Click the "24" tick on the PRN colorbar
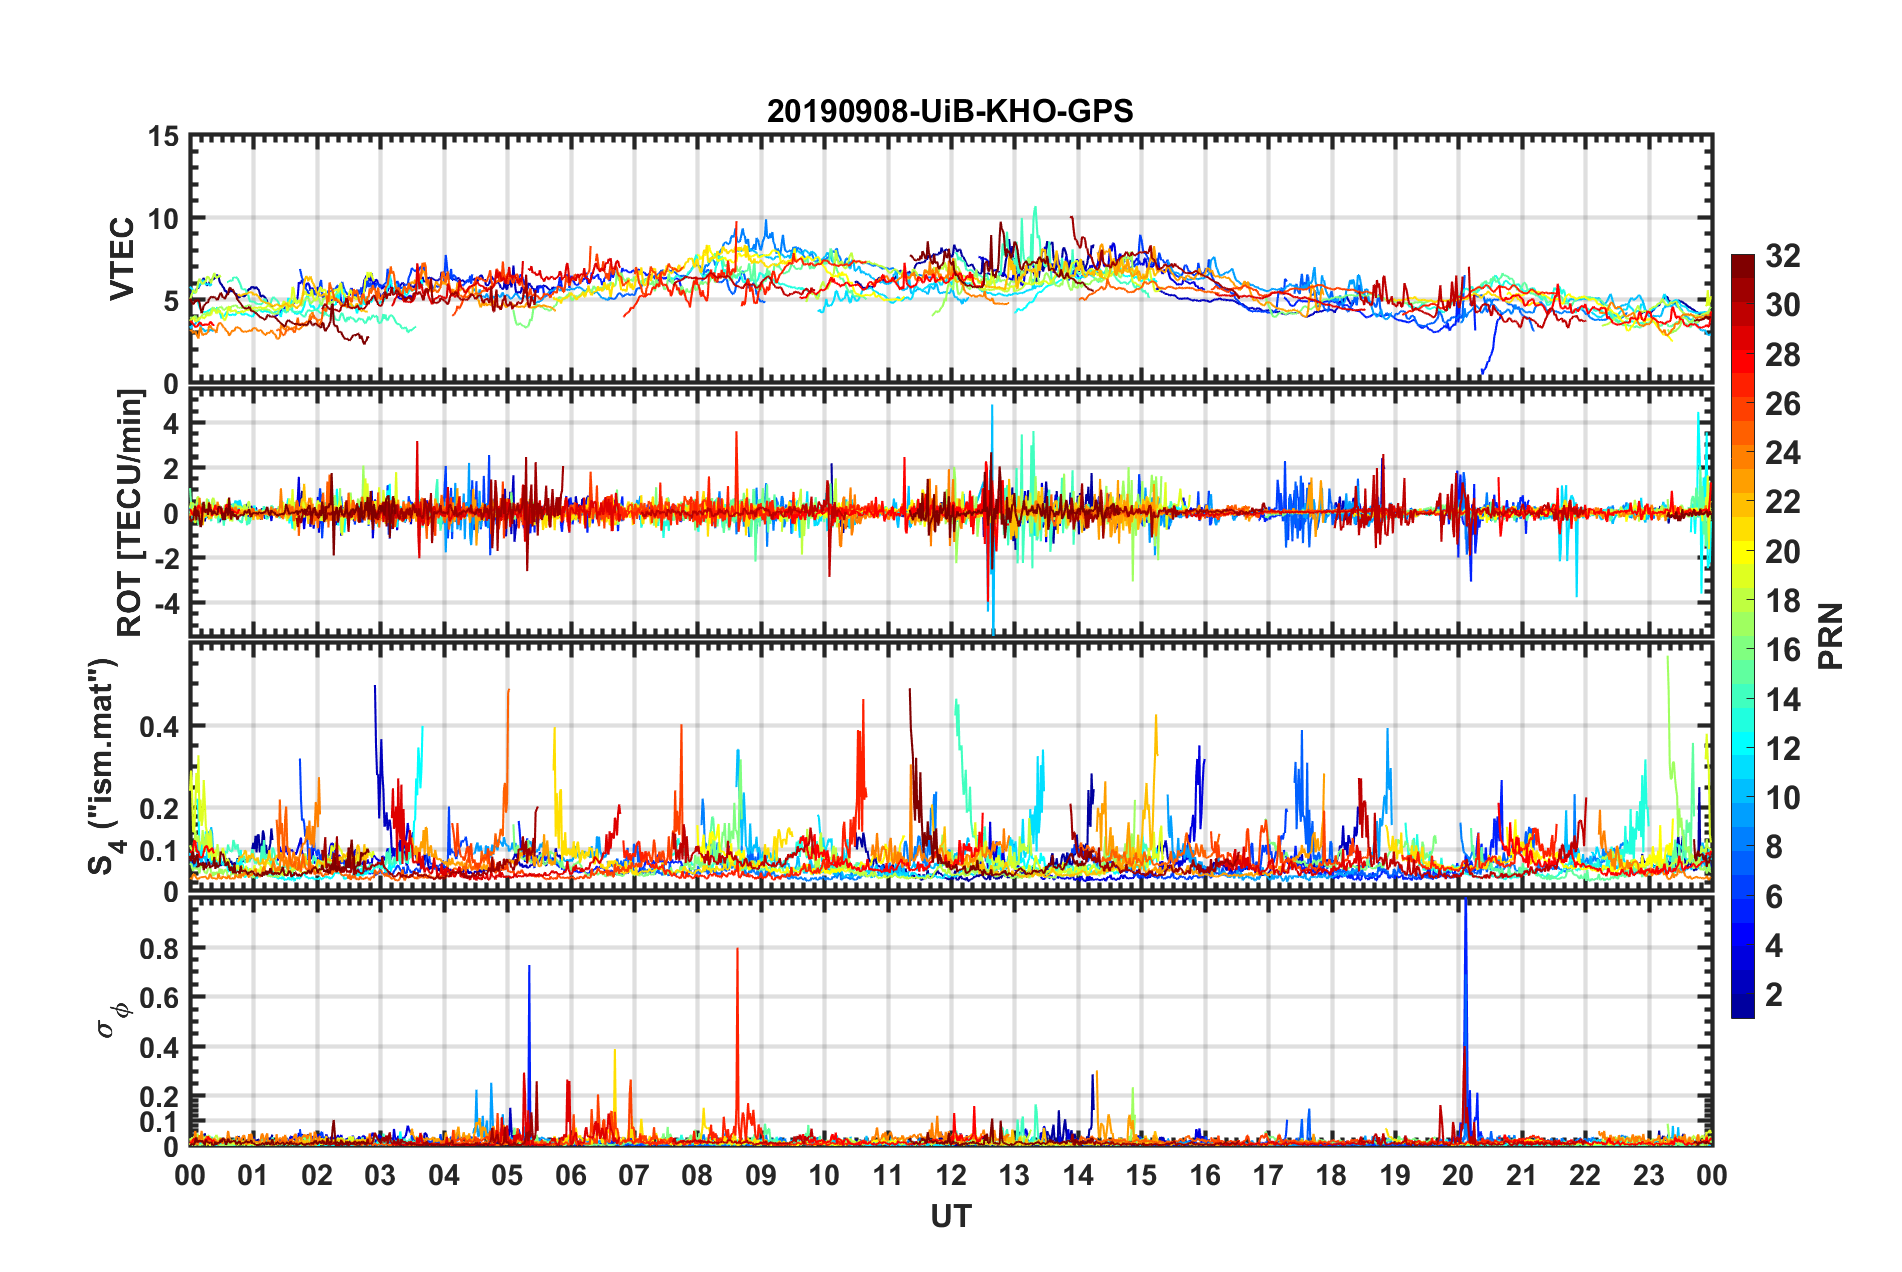This screenshot has height=1272, width=1902. click(1783, 453)
